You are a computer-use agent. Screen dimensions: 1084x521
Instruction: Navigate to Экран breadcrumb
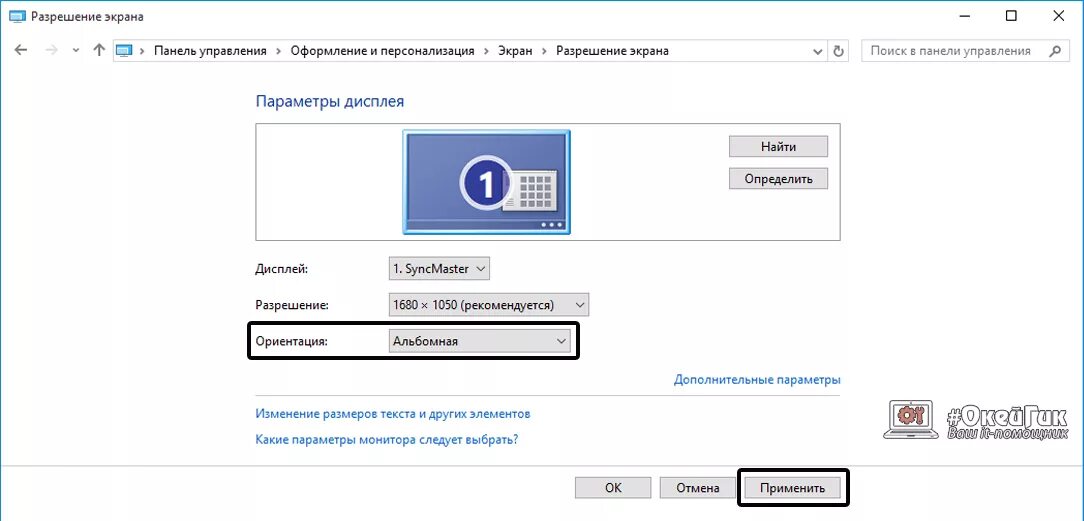[515, 50]
